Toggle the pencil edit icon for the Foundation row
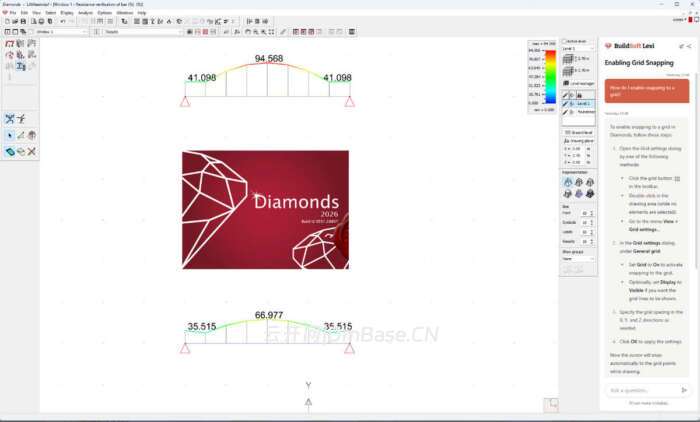 pyautogui.click(x=565, y=112)
